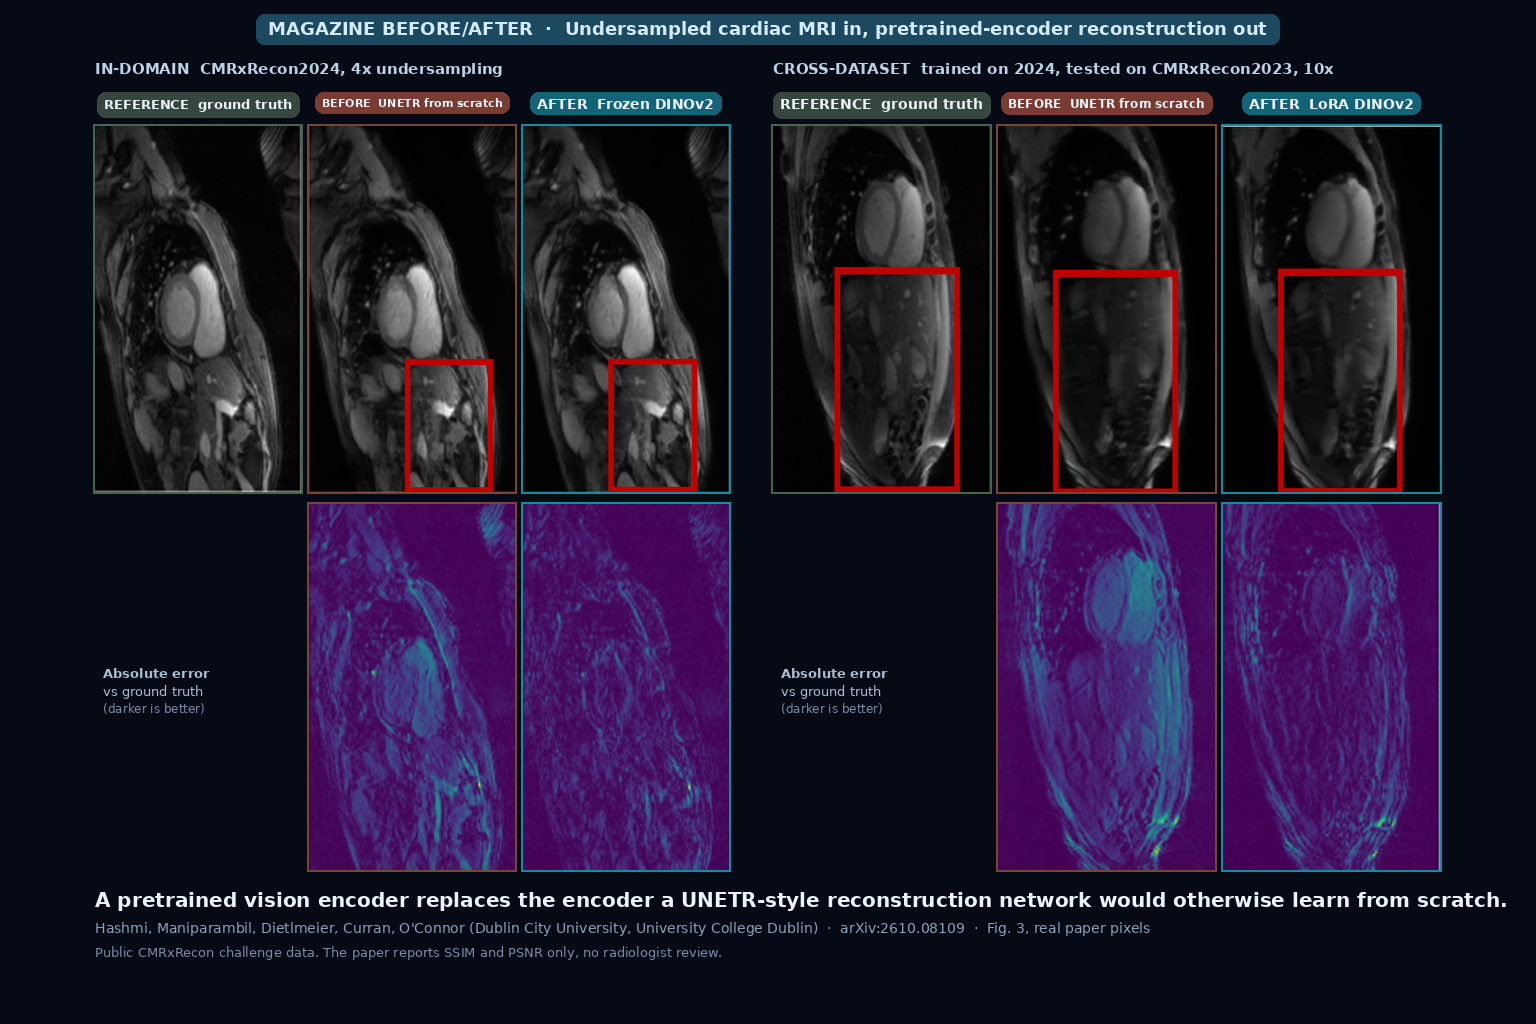Open the Frozen DINOv2 reconstruction MRI image

626,309
